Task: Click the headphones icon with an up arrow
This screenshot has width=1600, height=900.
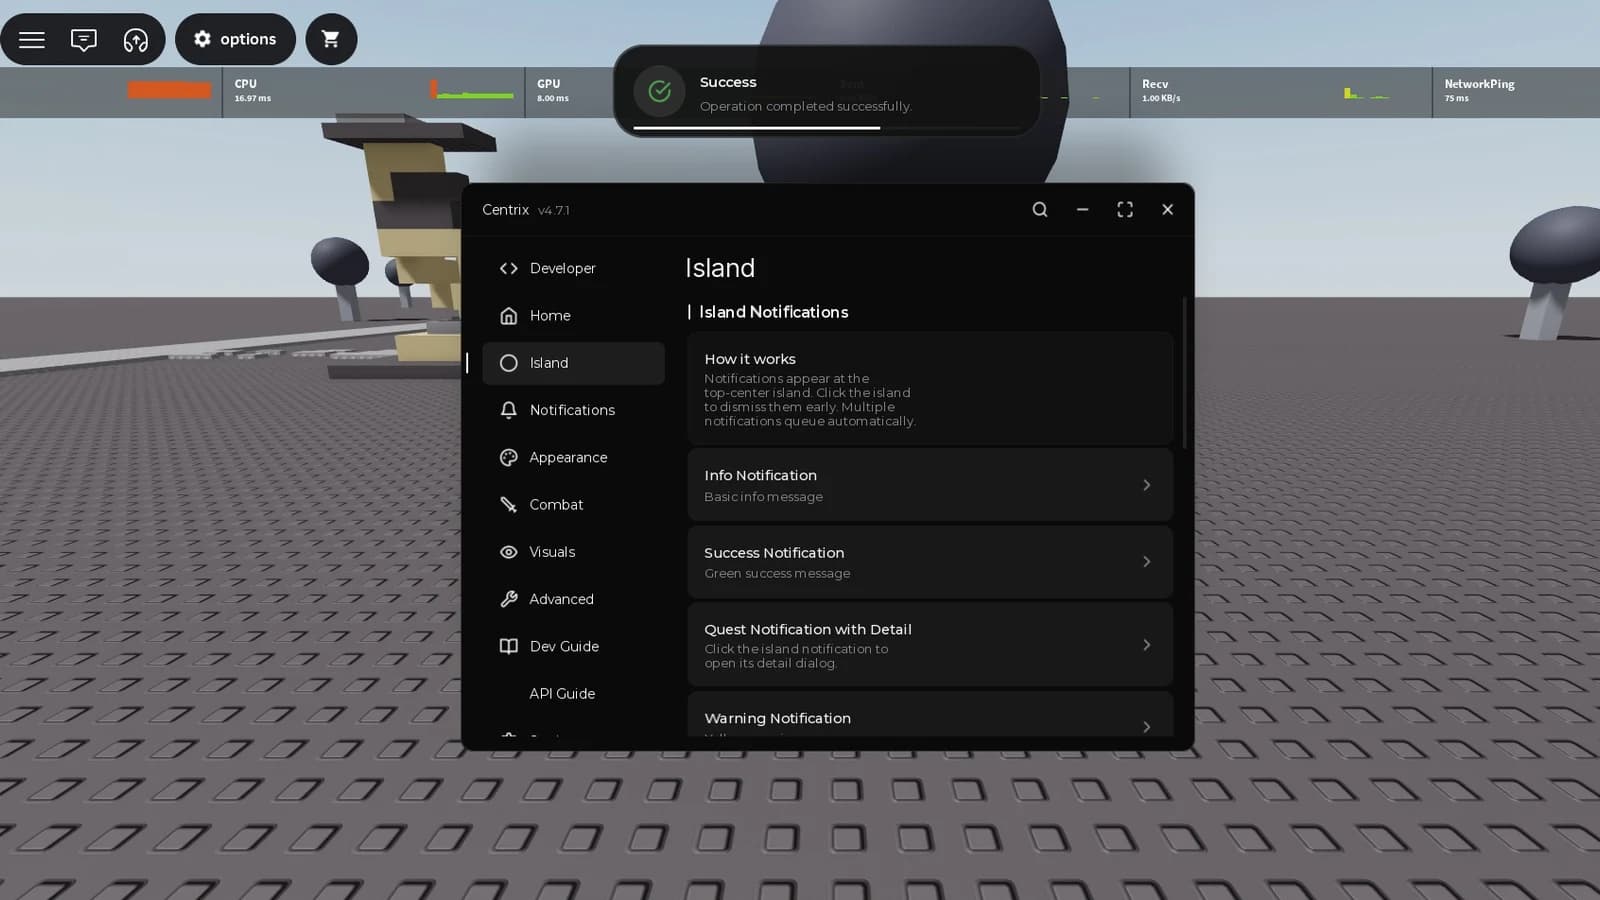Action: [x=136, y=39]
